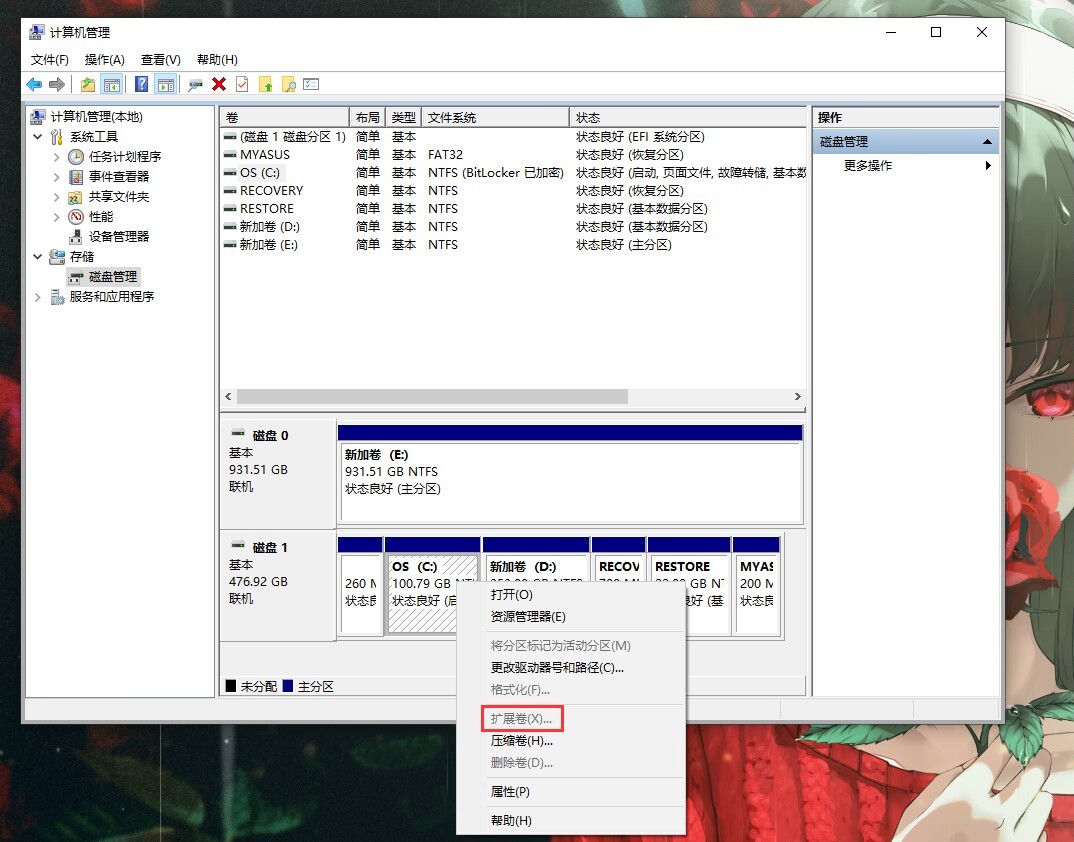Click the horizontal scrollbar right arrow
Viewport: 1074px width, 842px height.
point(798,397)
